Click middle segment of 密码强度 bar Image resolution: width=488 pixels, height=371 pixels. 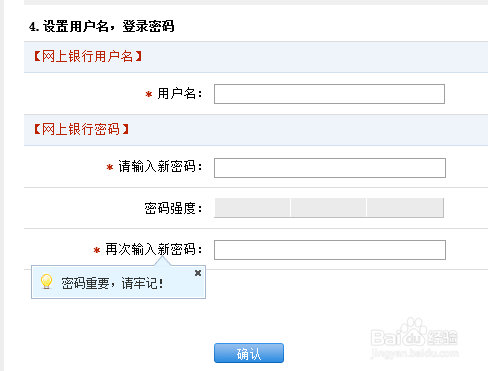[328, 208]
